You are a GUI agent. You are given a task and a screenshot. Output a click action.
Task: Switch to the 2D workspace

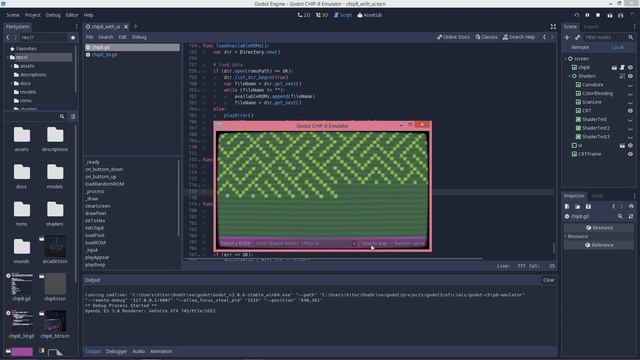click(x=304, y=15)
